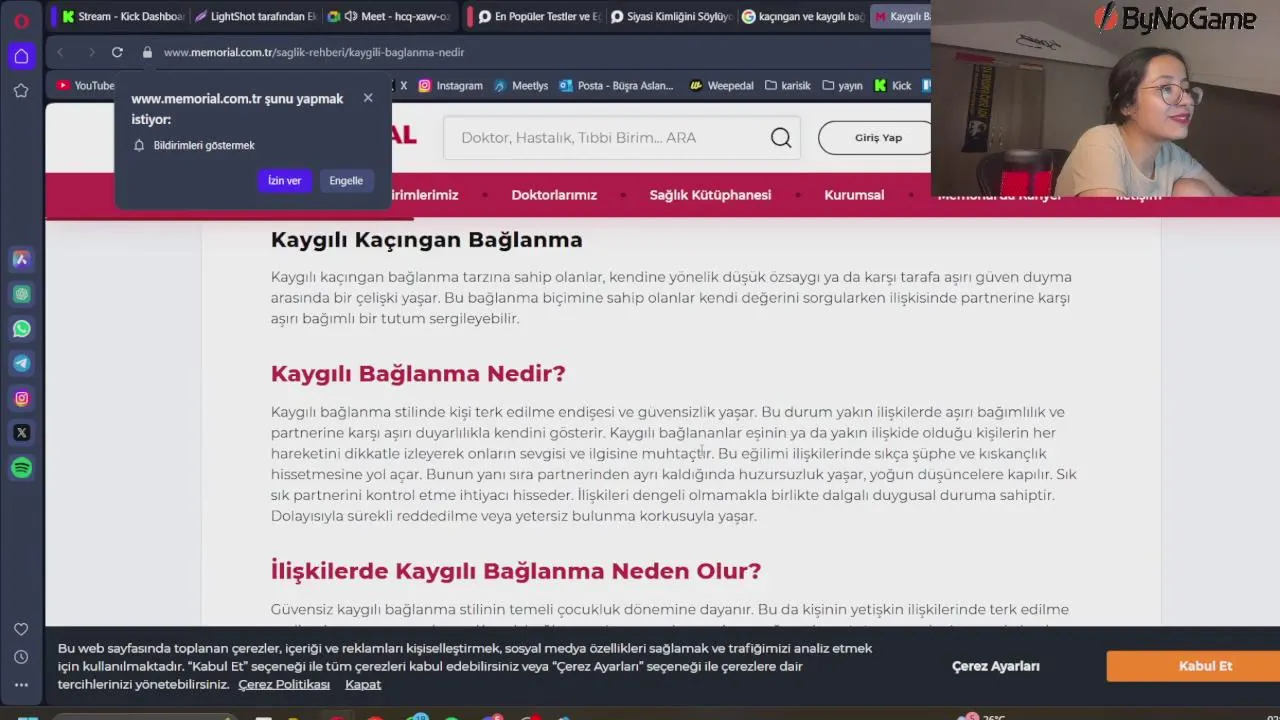Screen dimensions: 1280x720
Task: Switch to En Popüler Testler tab
Action: [539, 16]
